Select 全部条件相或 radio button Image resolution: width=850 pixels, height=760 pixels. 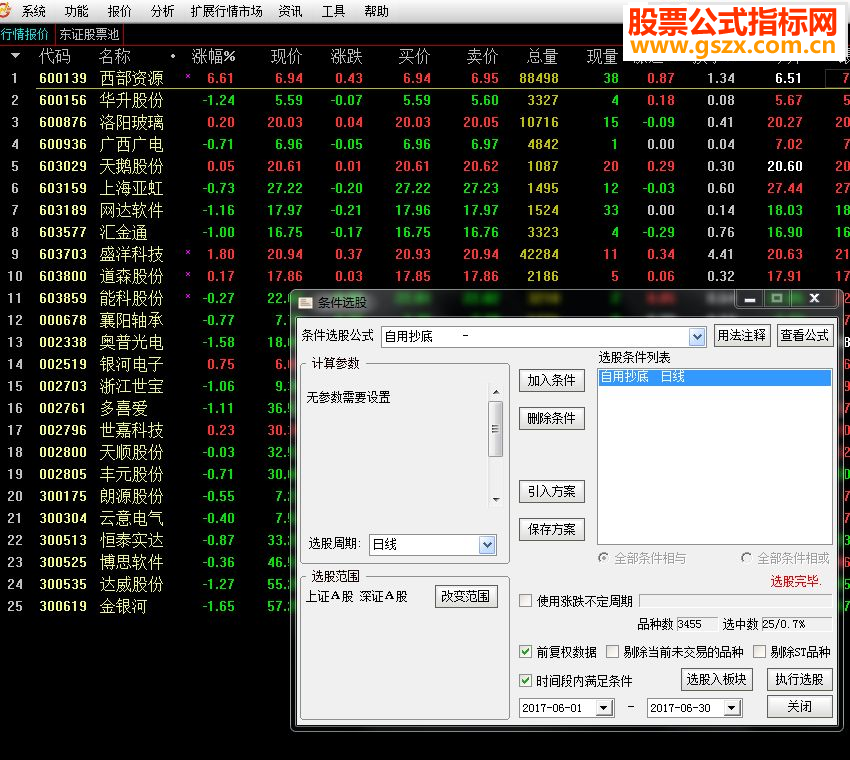click(746, 558)
